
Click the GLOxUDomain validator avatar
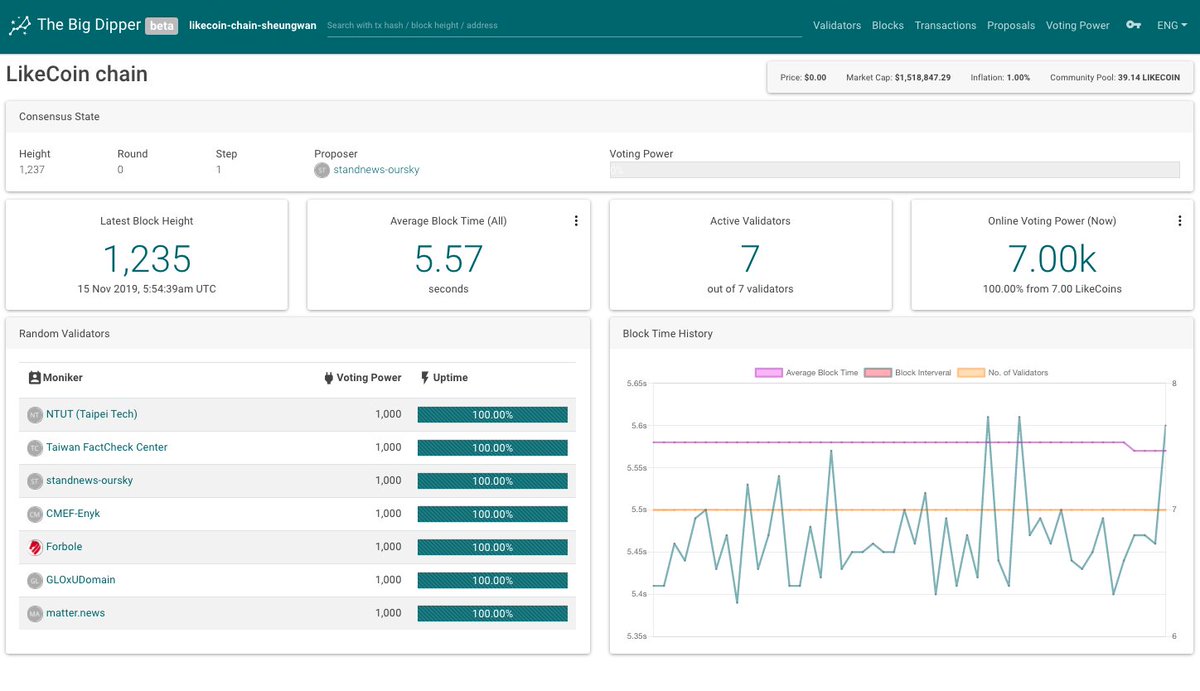35,580
